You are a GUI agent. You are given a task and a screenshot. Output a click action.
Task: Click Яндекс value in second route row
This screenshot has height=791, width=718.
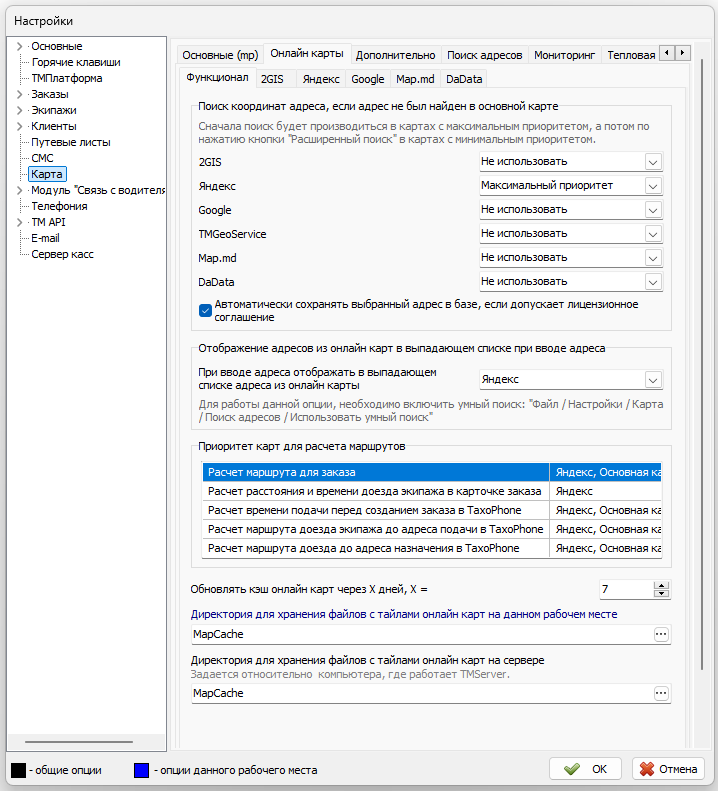tap(574, 491)
